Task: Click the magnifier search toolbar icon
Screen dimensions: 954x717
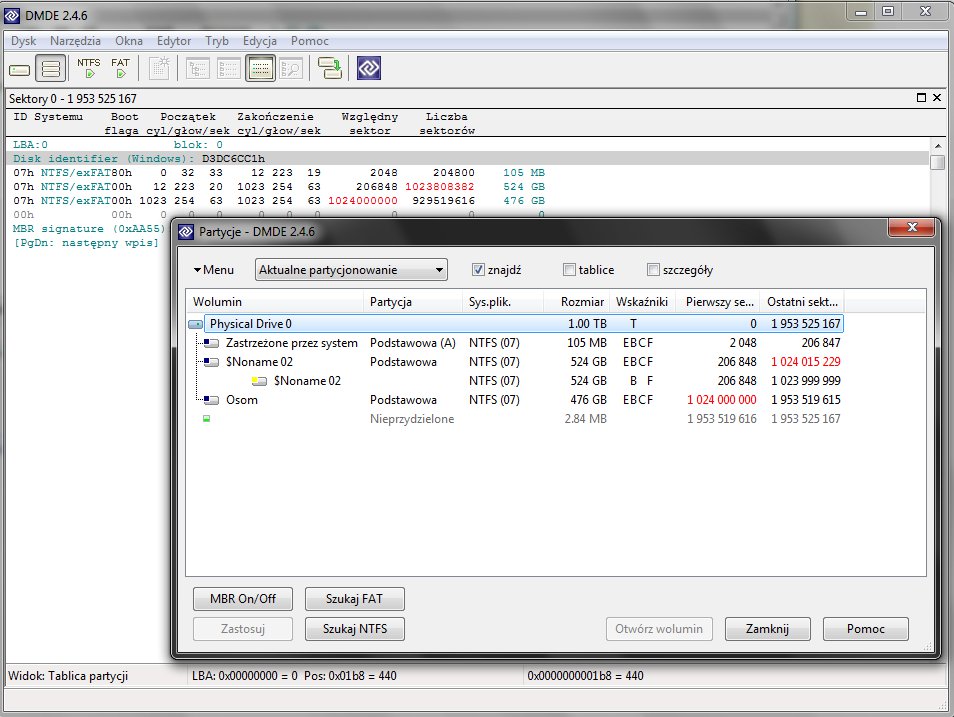Action: click(291, 68)
